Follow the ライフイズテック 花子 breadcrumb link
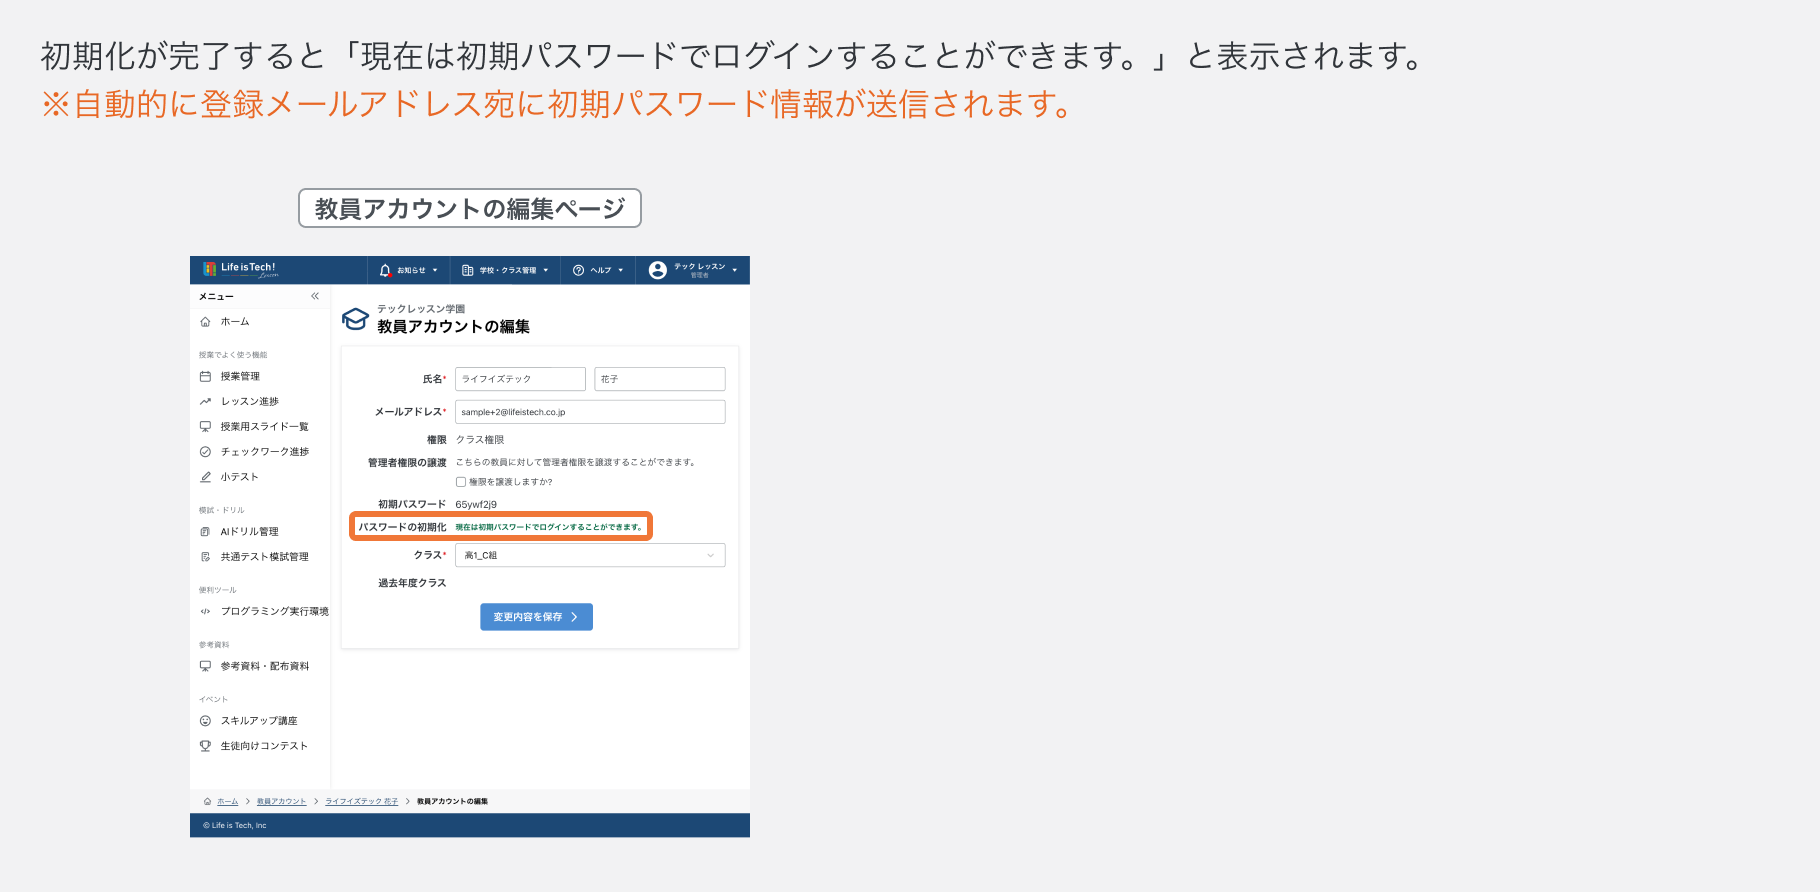The height and width of the screenshot is (892, 1820). 361,802
